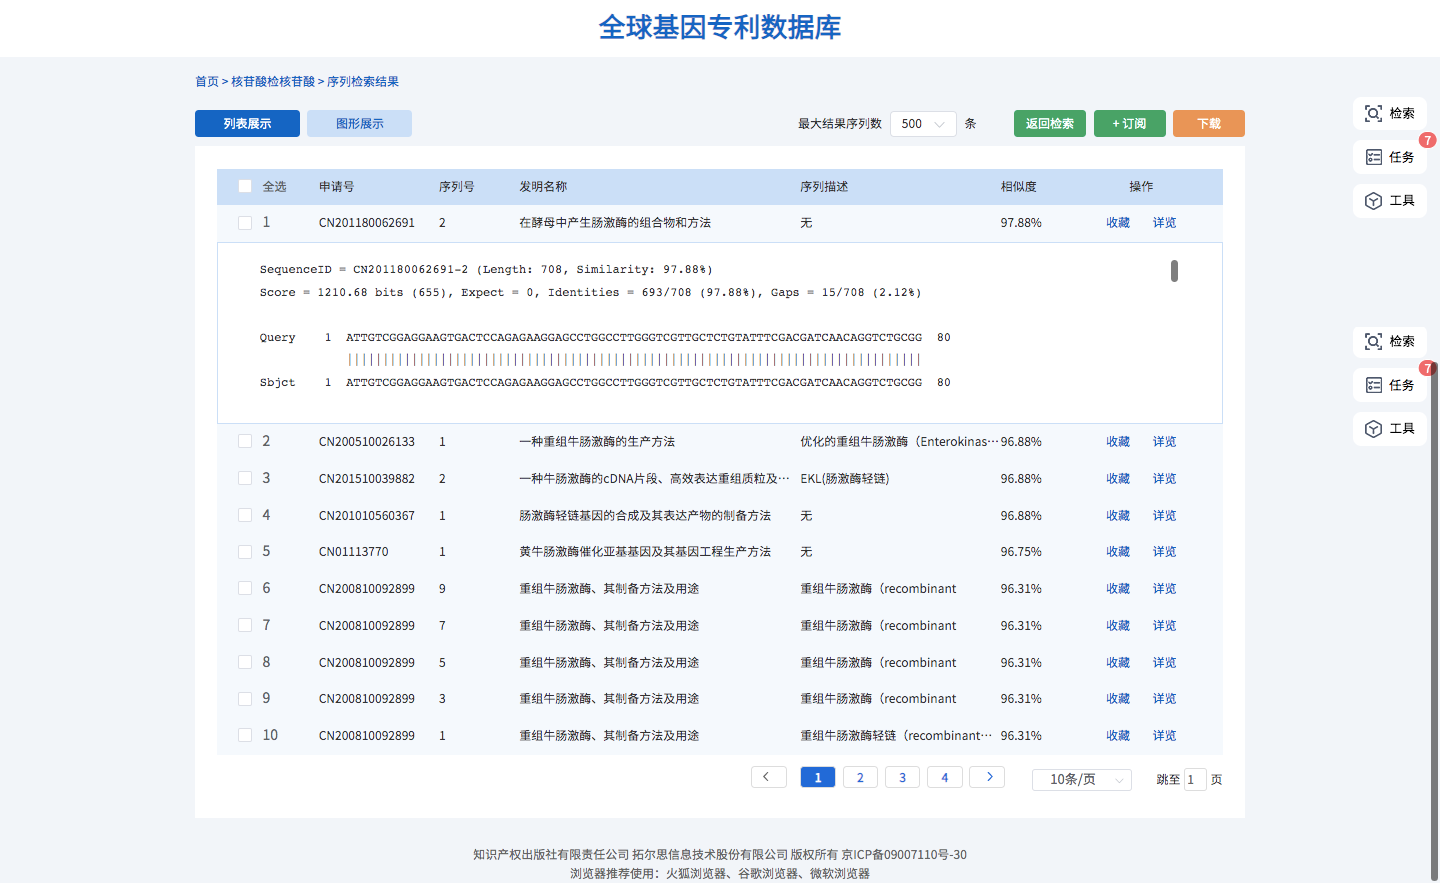Open the lower 任务 task list icon
The width and height of the screenshot is (1440, 883).
coord(1374,385)
